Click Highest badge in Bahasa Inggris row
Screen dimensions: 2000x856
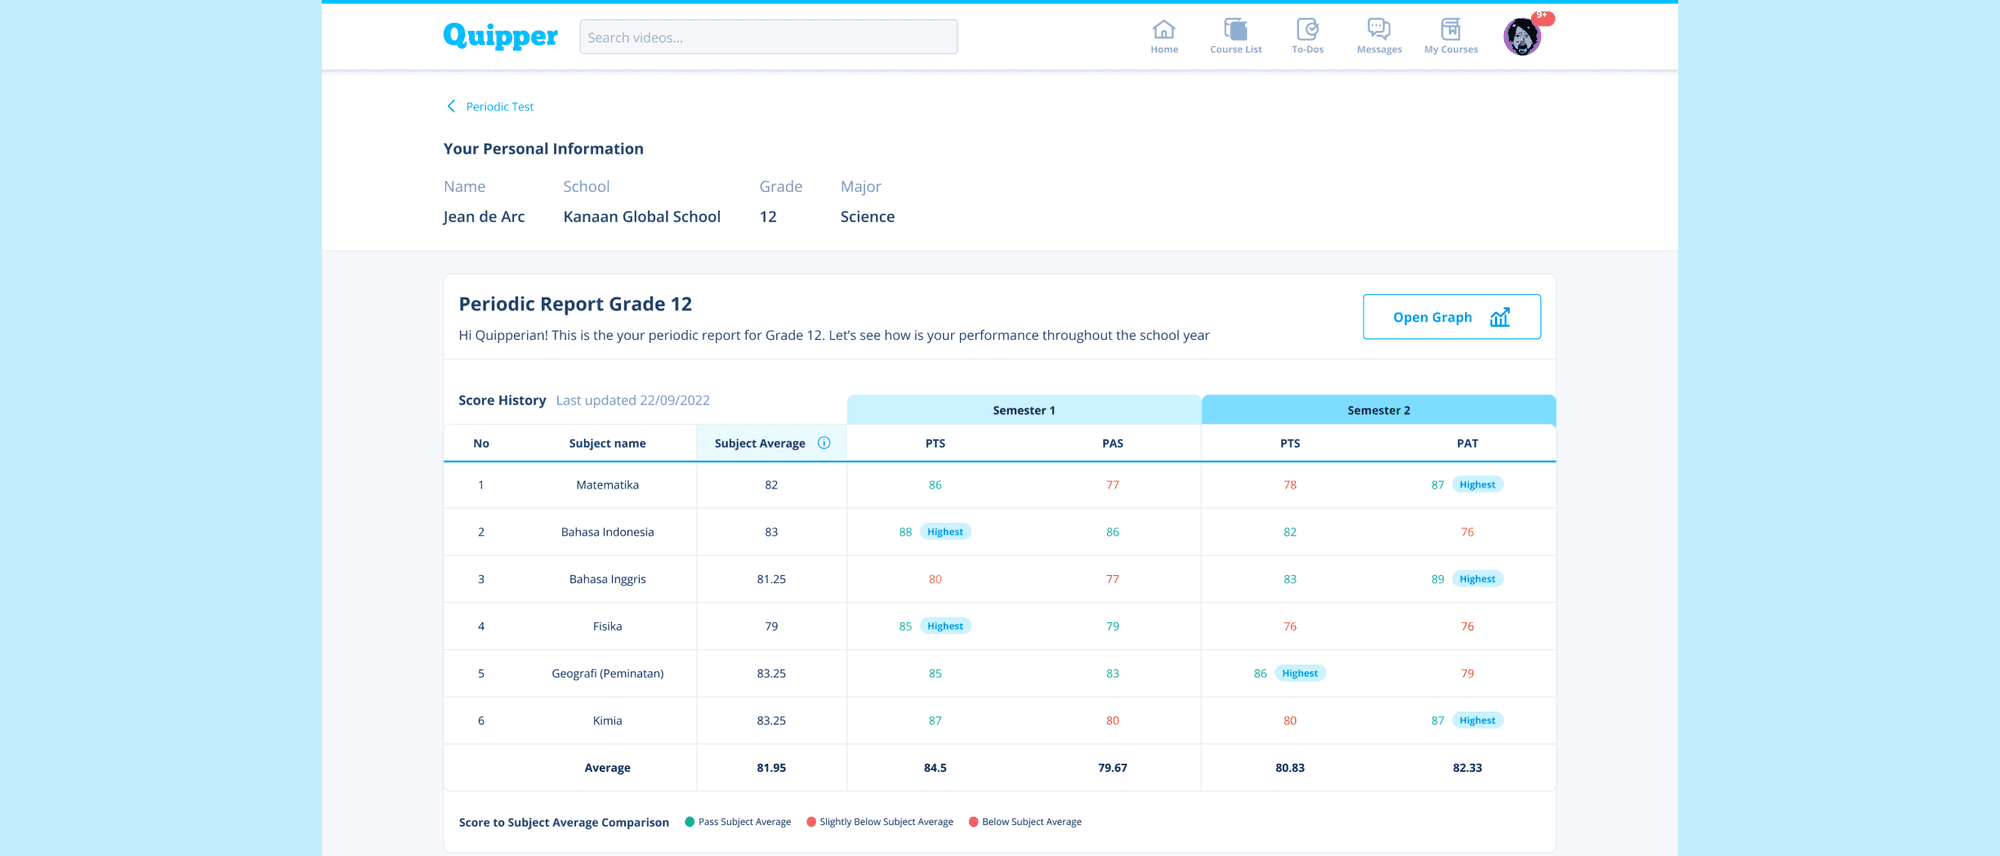(1477, 579)
